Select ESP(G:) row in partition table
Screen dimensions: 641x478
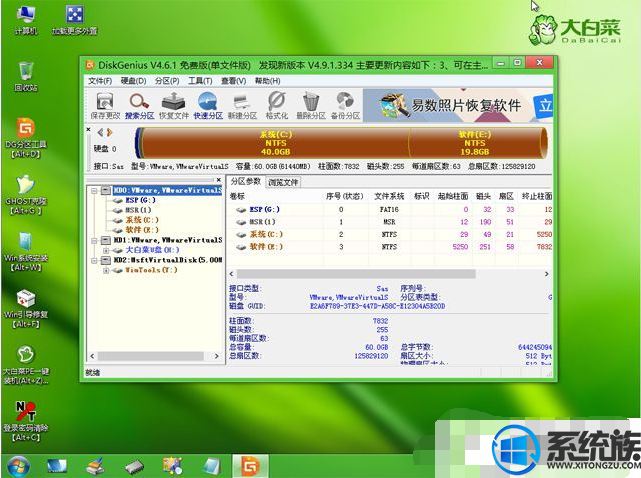[390, 209]
